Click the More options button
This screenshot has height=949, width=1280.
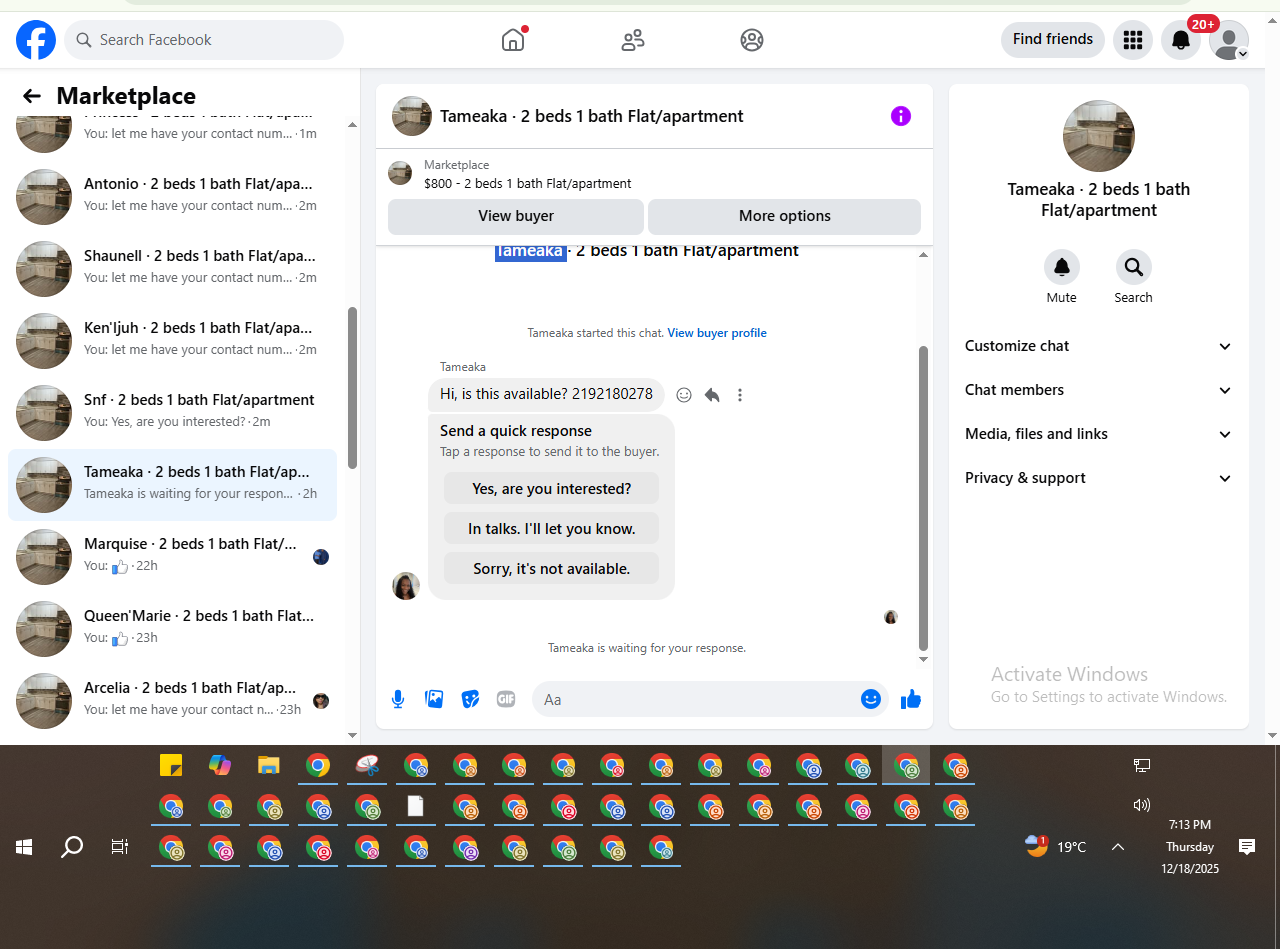click(x=785, y=216)
